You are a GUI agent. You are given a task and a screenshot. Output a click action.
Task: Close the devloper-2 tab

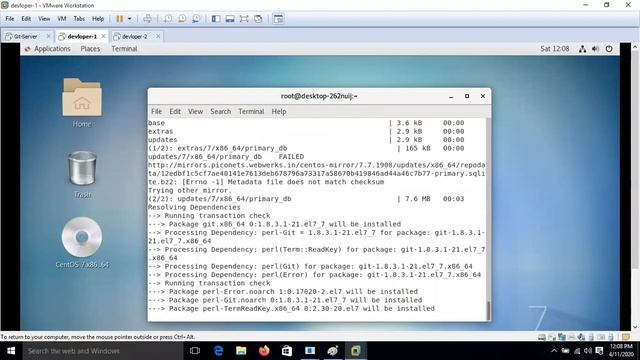(158, 36)
